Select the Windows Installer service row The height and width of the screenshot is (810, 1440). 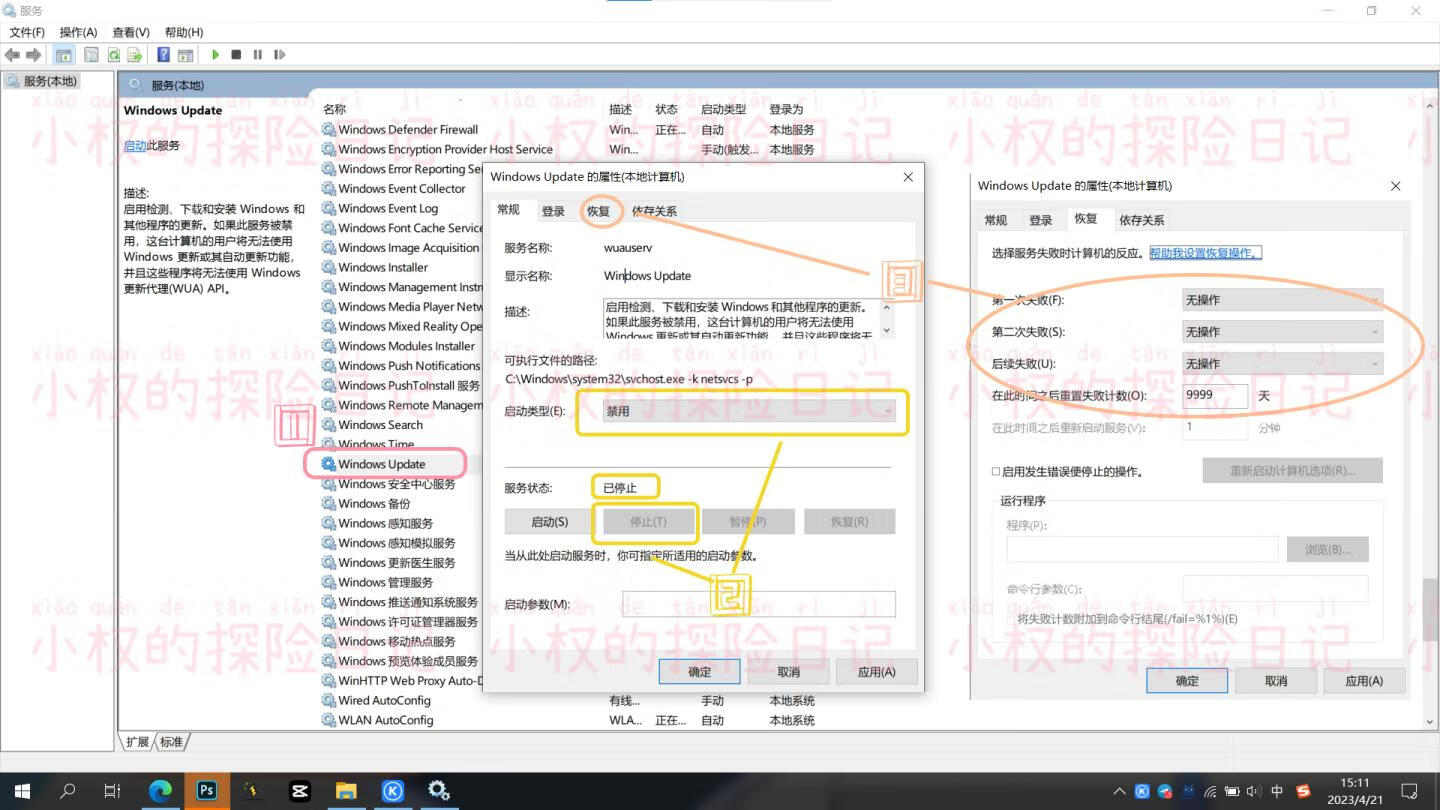click(383, 267)
